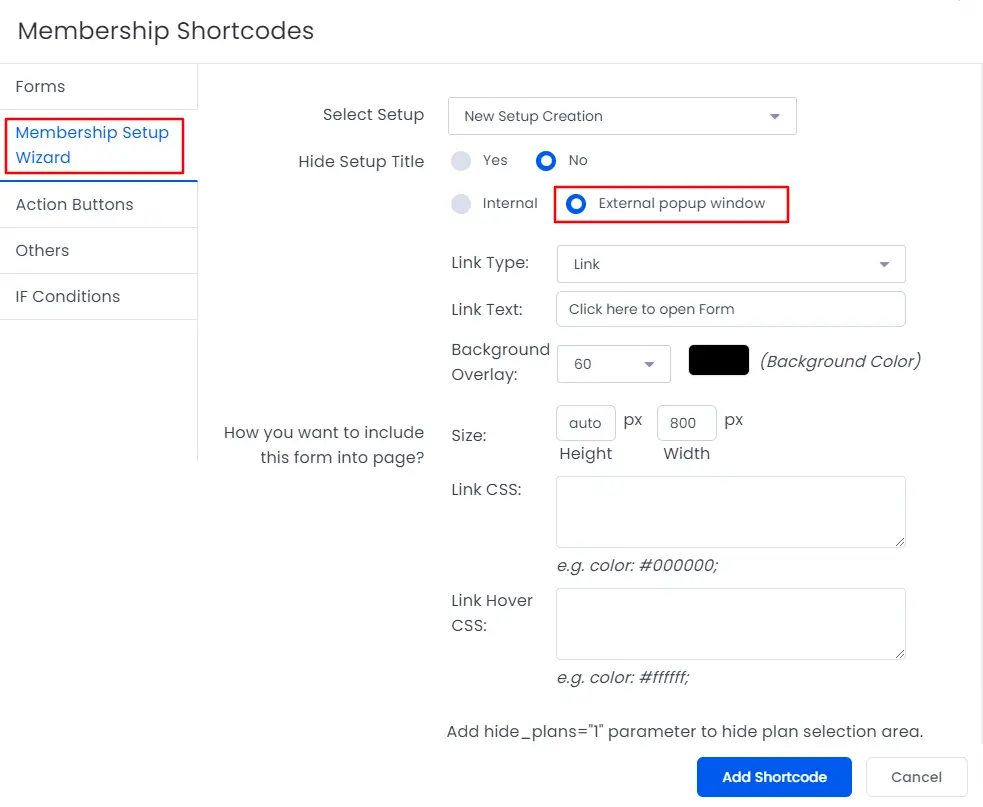983x807 pixels.
Task: Click the Height size field
Action: [586, 423]
